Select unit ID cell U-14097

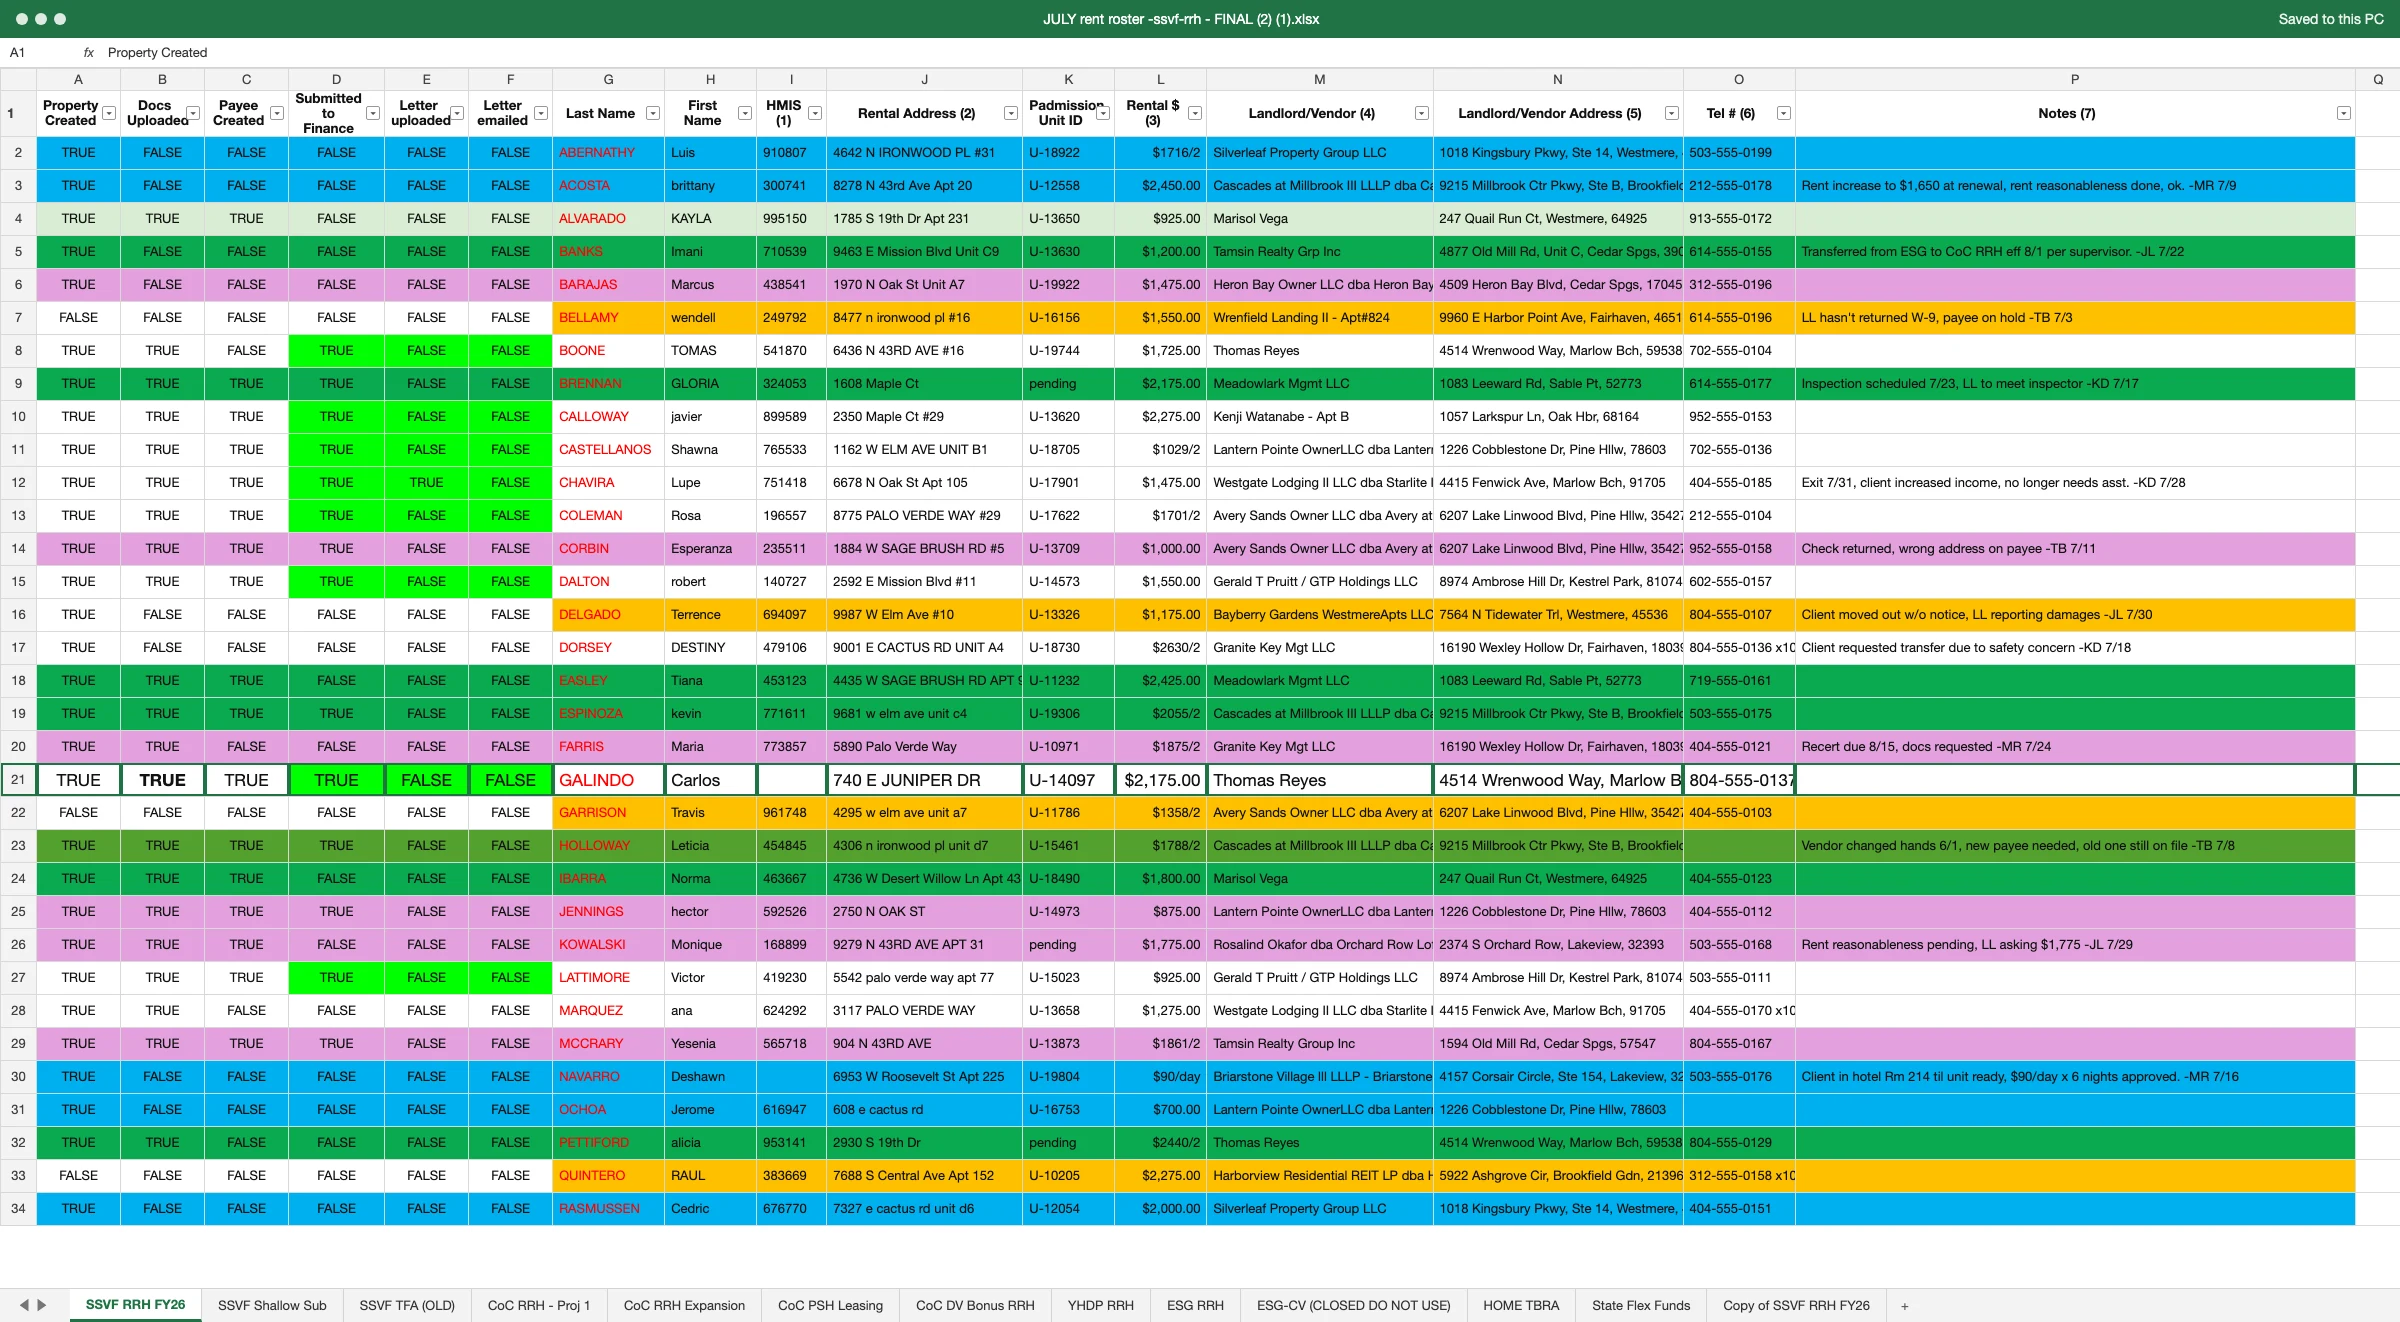[1068, 780]
